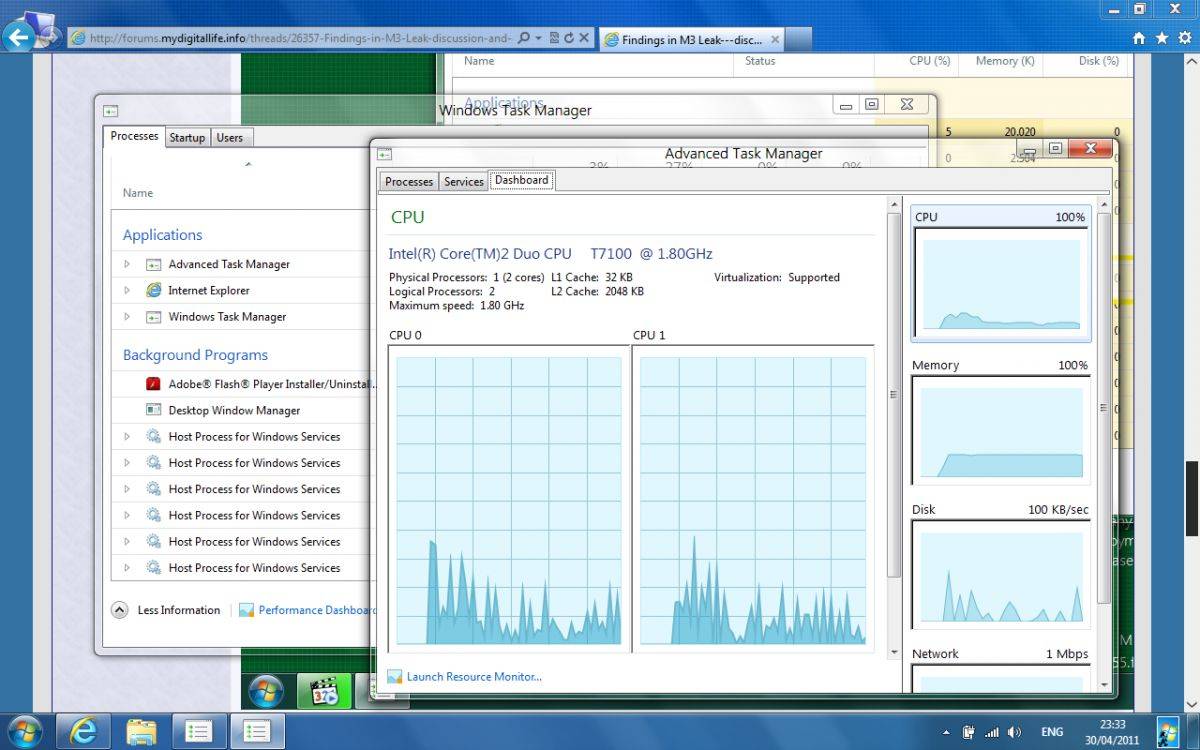Screen dimensions: 1200x750
Task: Open the Favorites star in Internet Explorer
Action: (x=1161, y=37)
